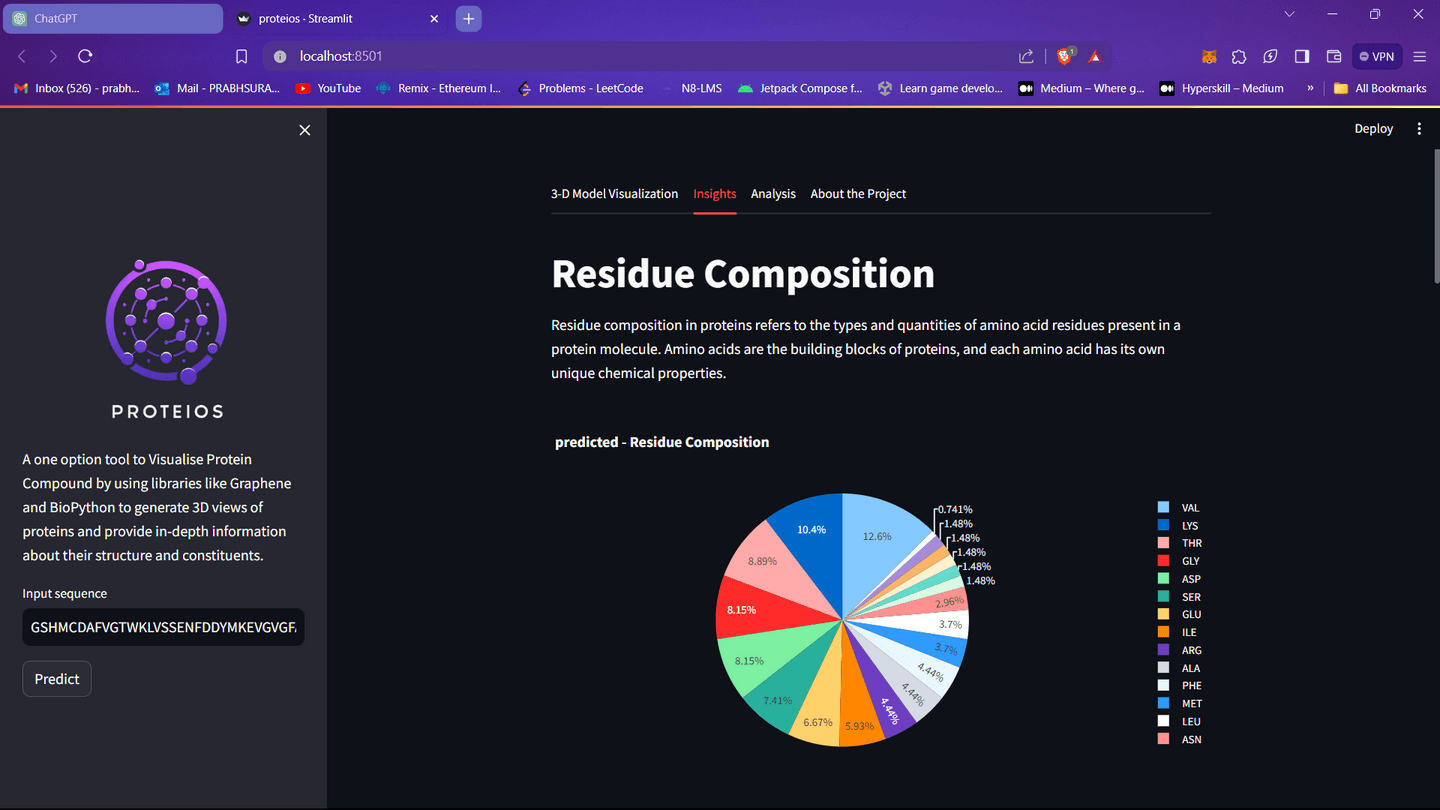1440x810 pixels.
Task: Open the Gmail Inbox bookmark
Action: click(x=76, y=88)
